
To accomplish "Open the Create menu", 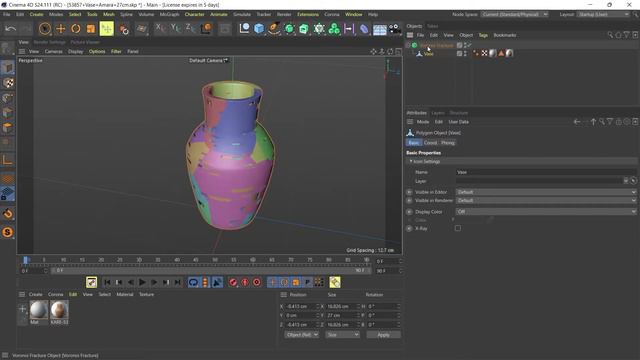I will pos(36,14).
